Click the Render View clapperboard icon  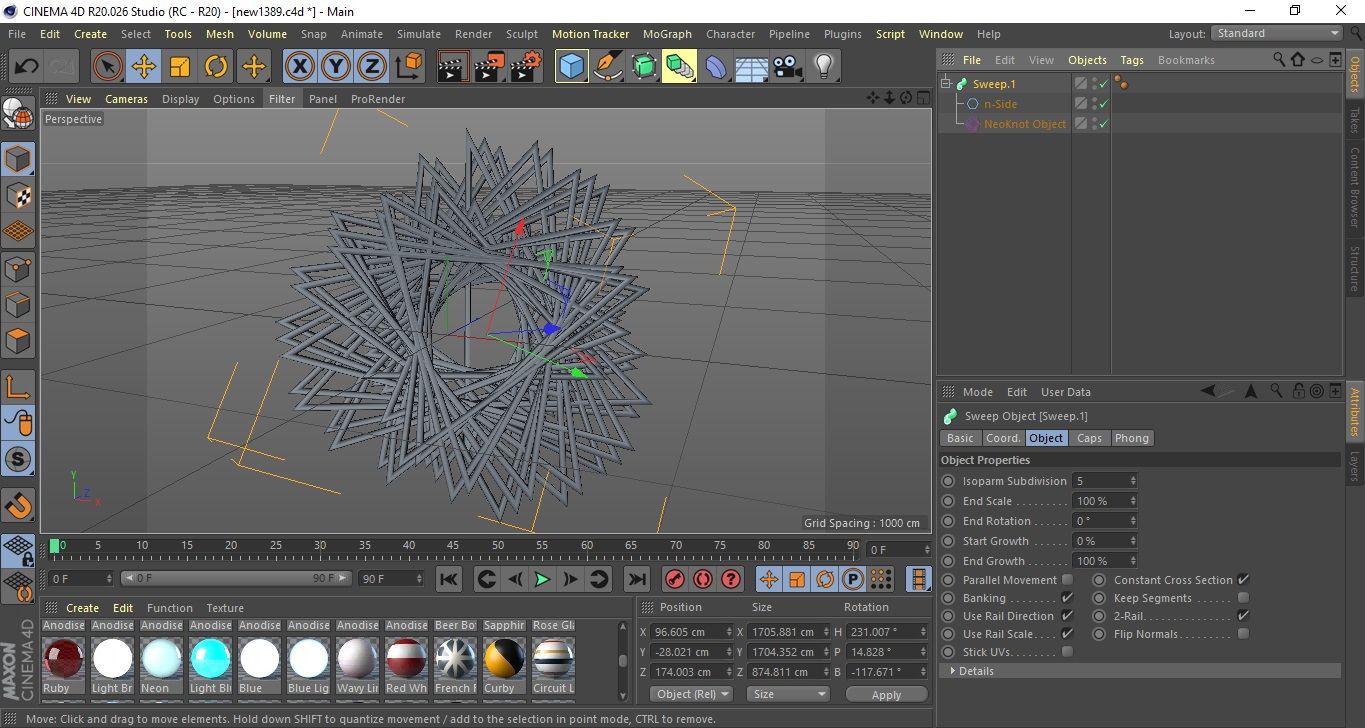coord(453,67)
